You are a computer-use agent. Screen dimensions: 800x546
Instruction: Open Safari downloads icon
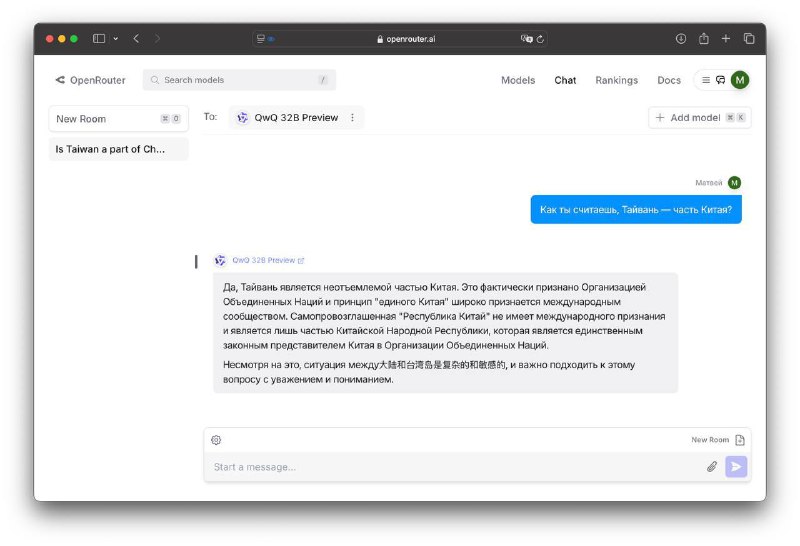(x=681, y=38)
